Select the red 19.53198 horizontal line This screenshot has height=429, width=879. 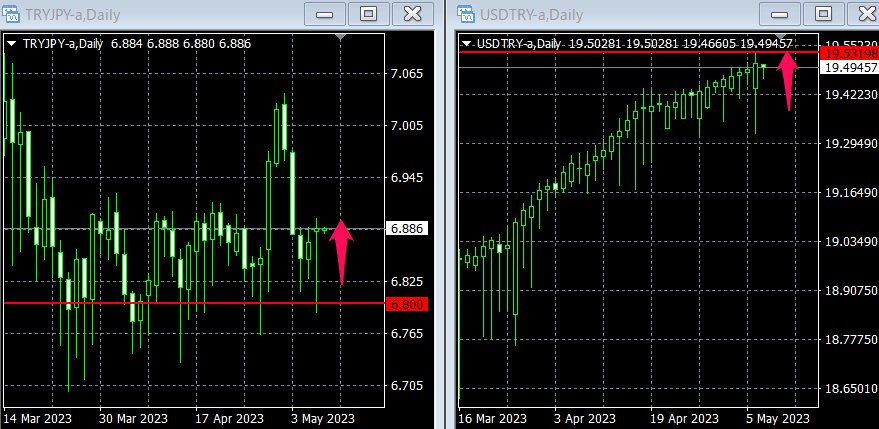click(x=639, y=52)
